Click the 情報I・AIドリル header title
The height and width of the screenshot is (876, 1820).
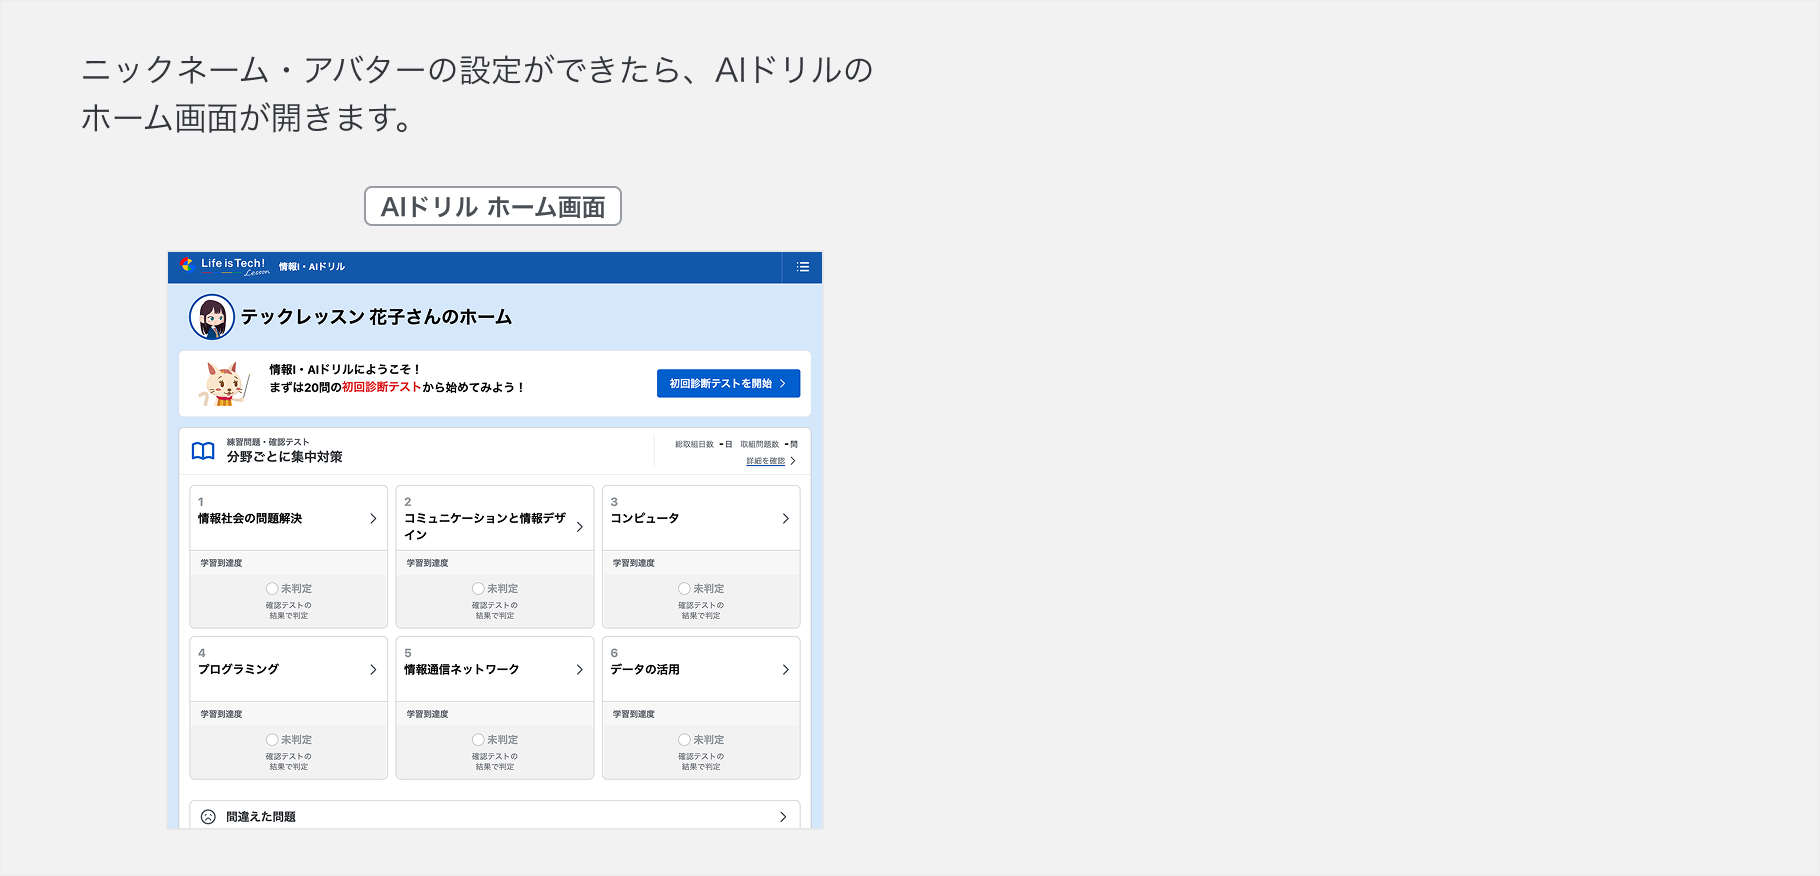coord(312,267)
